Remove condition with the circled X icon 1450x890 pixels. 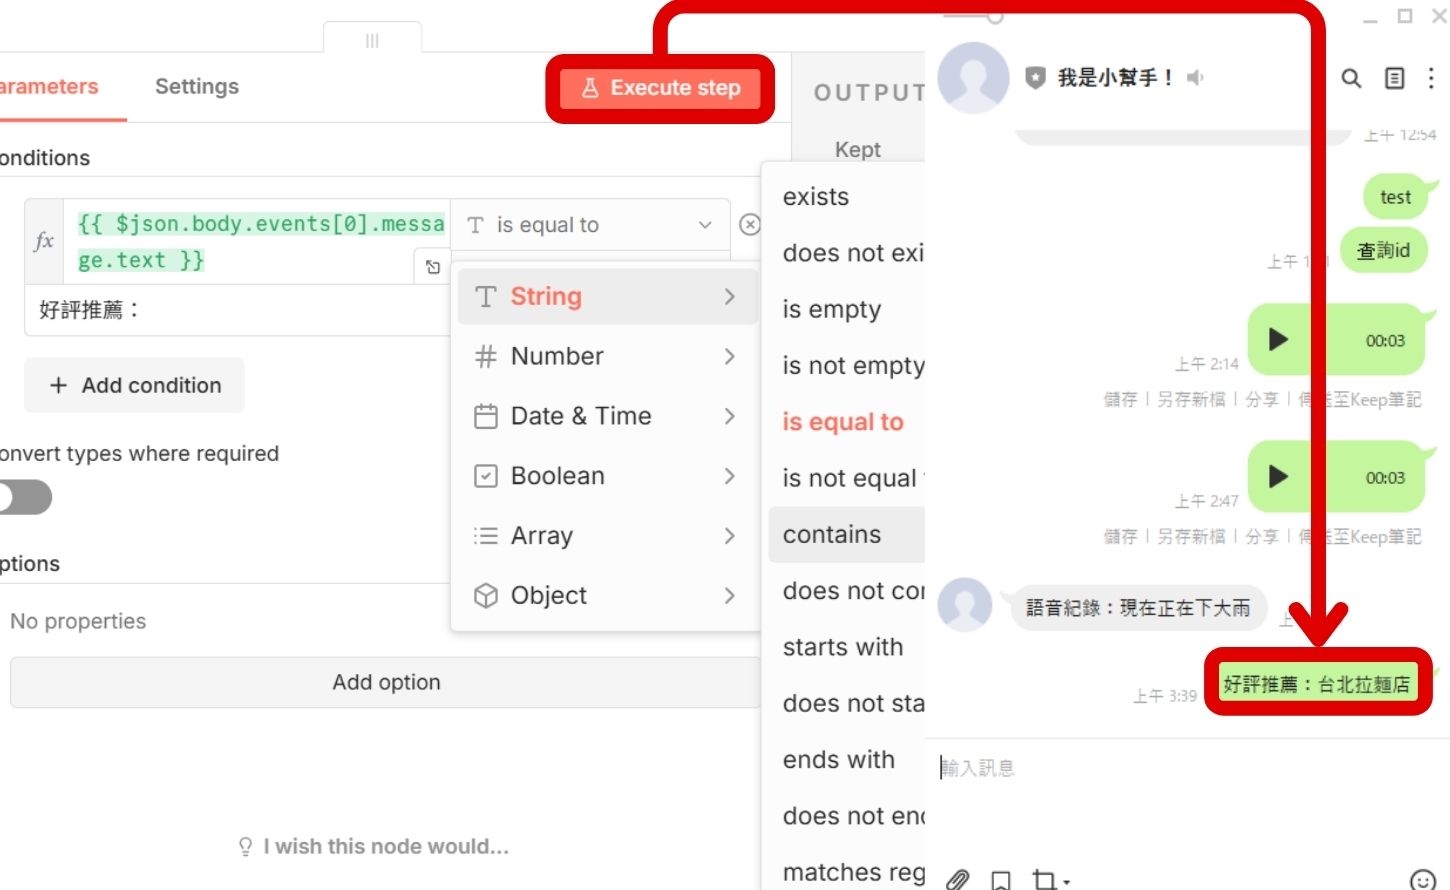coord(749,225)
